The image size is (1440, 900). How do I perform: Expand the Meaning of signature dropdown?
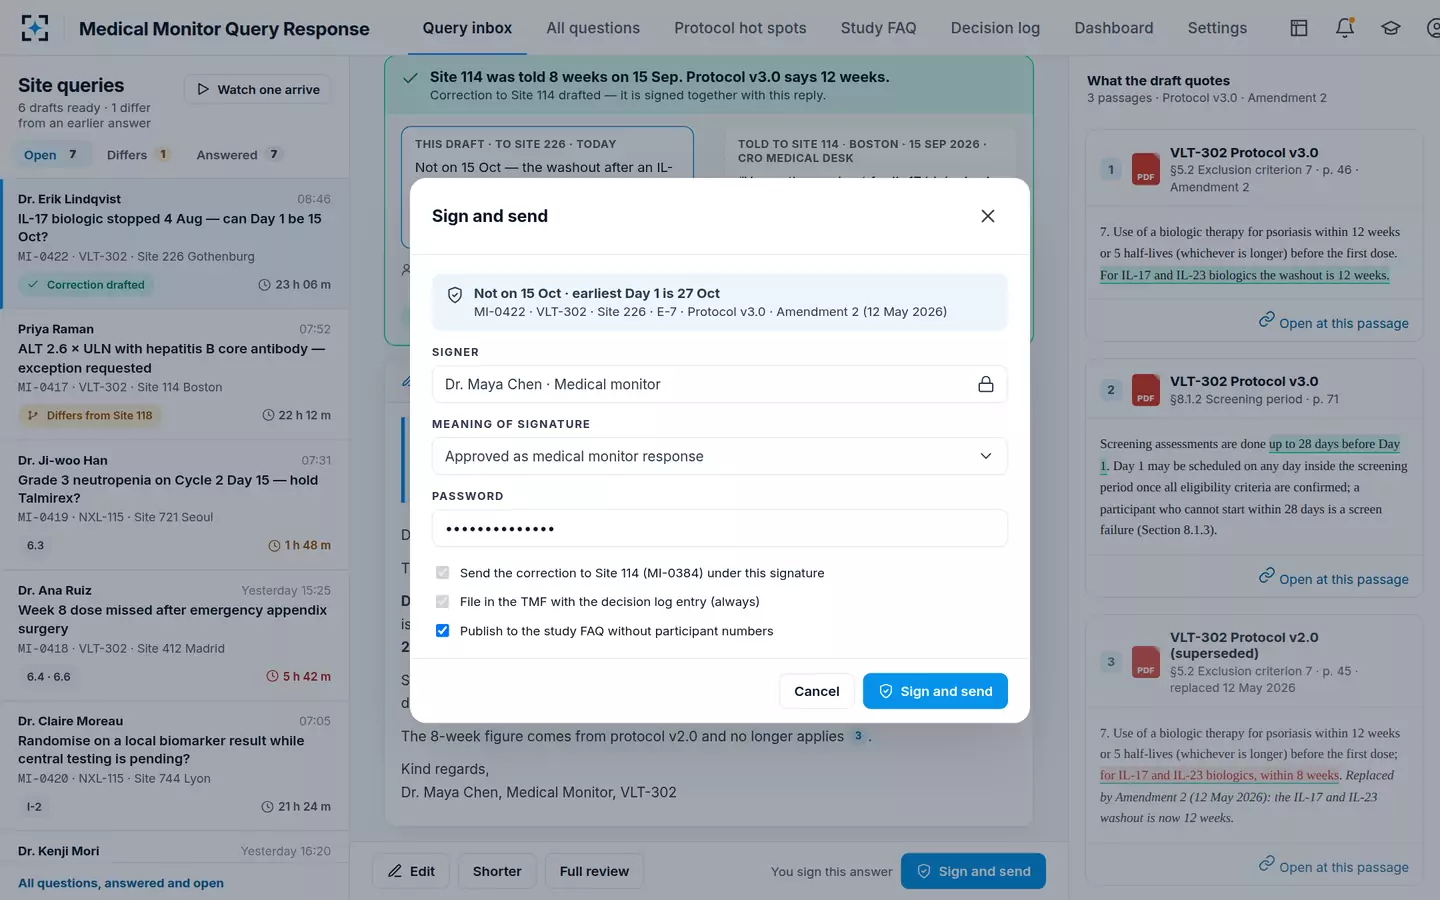(x=719, y=456)
